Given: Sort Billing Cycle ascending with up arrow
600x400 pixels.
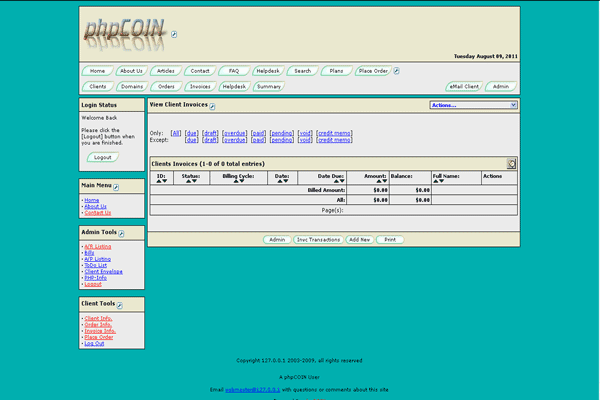Looking at the screenshot, I should 236,181.
